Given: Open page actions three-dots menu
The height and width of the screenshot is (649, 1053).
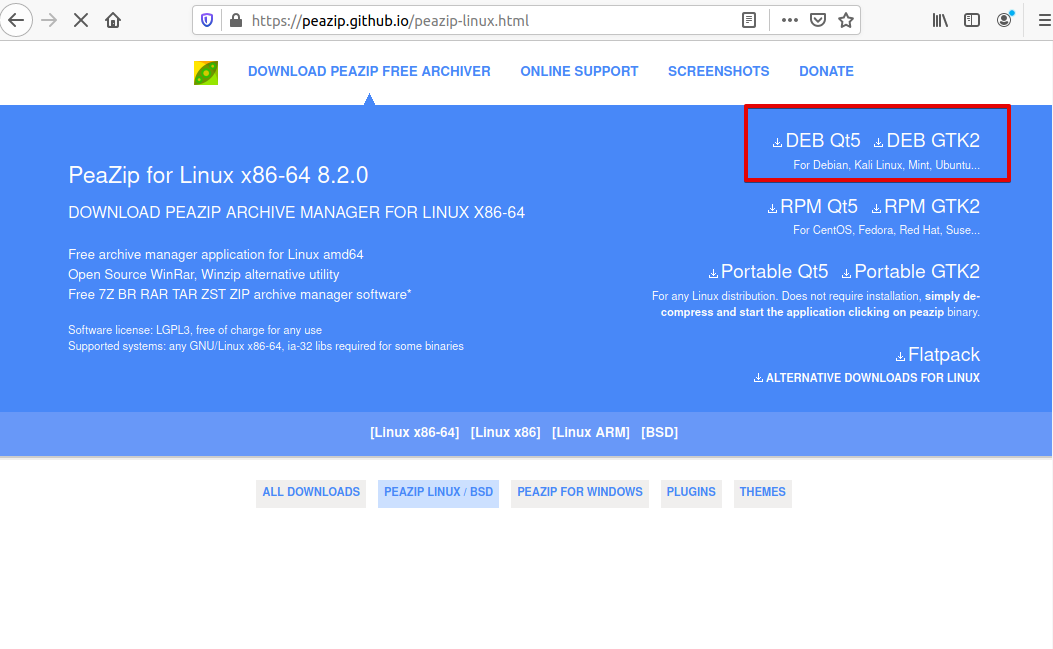Looking at the screenshot, I should [x=790, y=20].
